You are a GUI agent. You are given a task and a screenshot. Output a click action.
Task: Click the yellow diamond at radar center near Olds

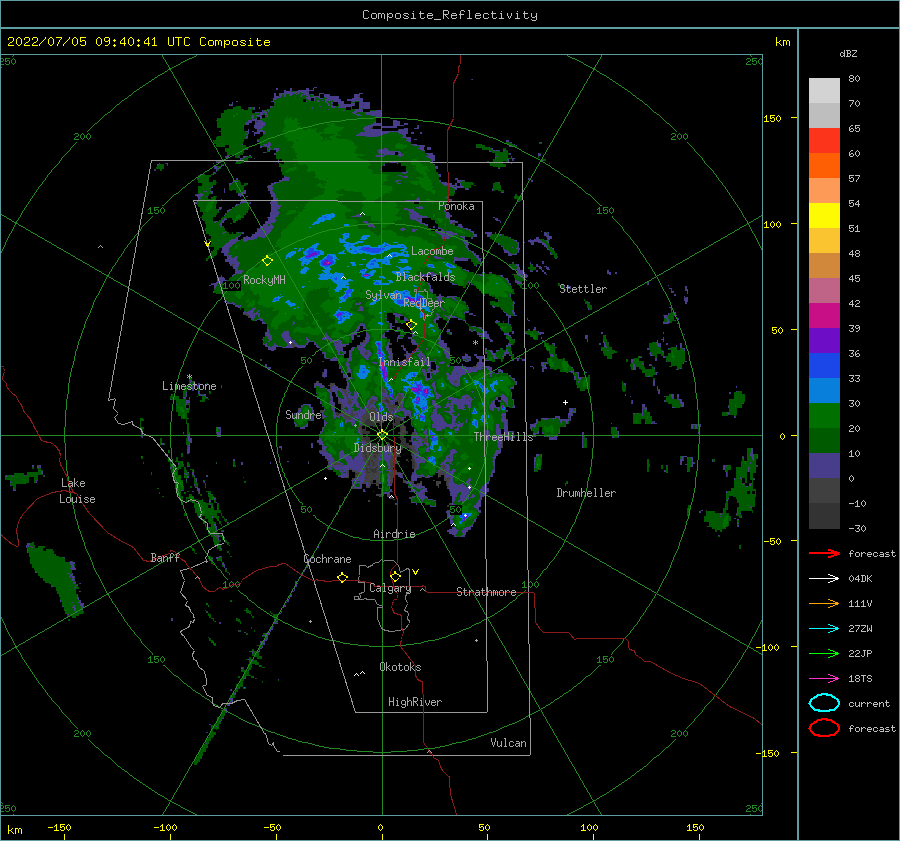382,435
